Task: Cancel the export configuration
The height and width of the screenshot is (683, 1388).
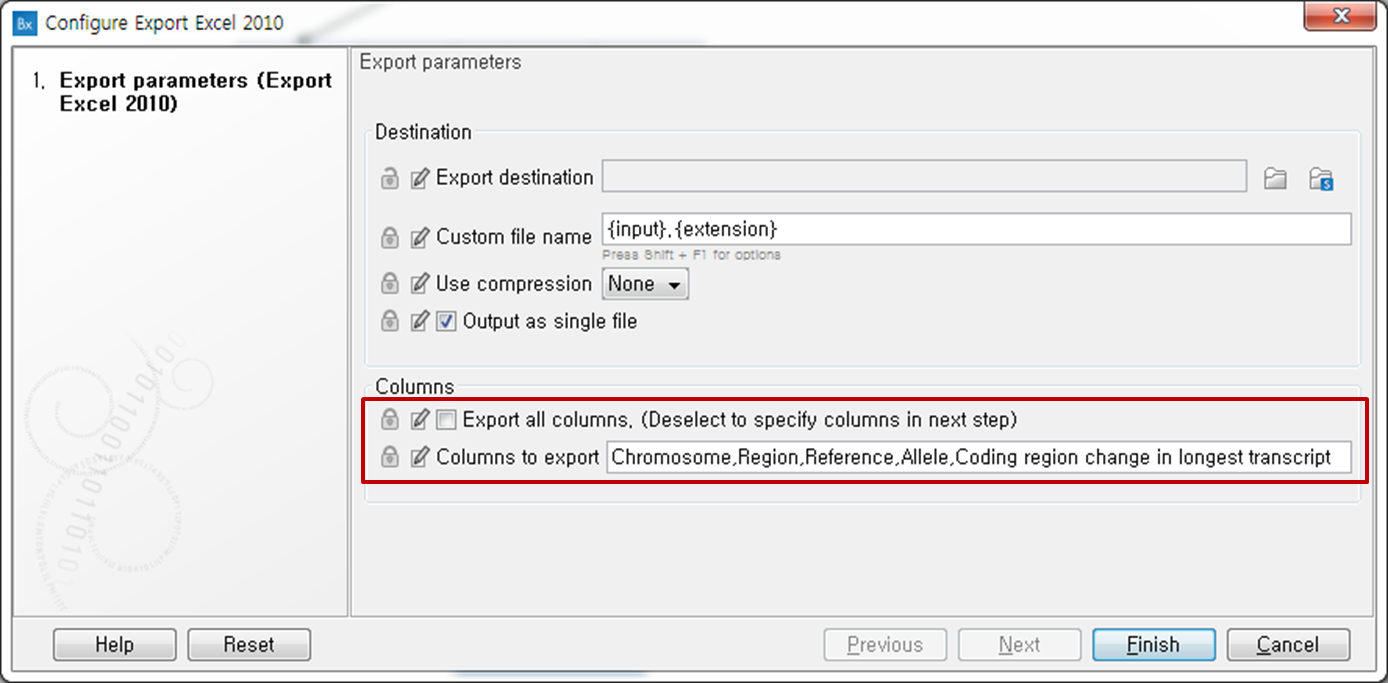Action: click(x=1288, y=645)
